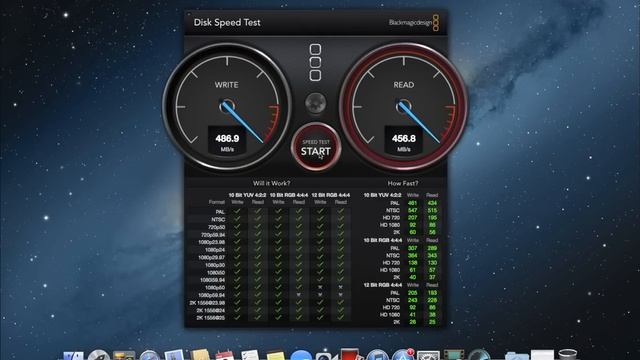This screenshot has width=640, height=360.
Task: Click 1080p30 checkmark under 10 Bit RGB Read
Action: click(299, 264)
